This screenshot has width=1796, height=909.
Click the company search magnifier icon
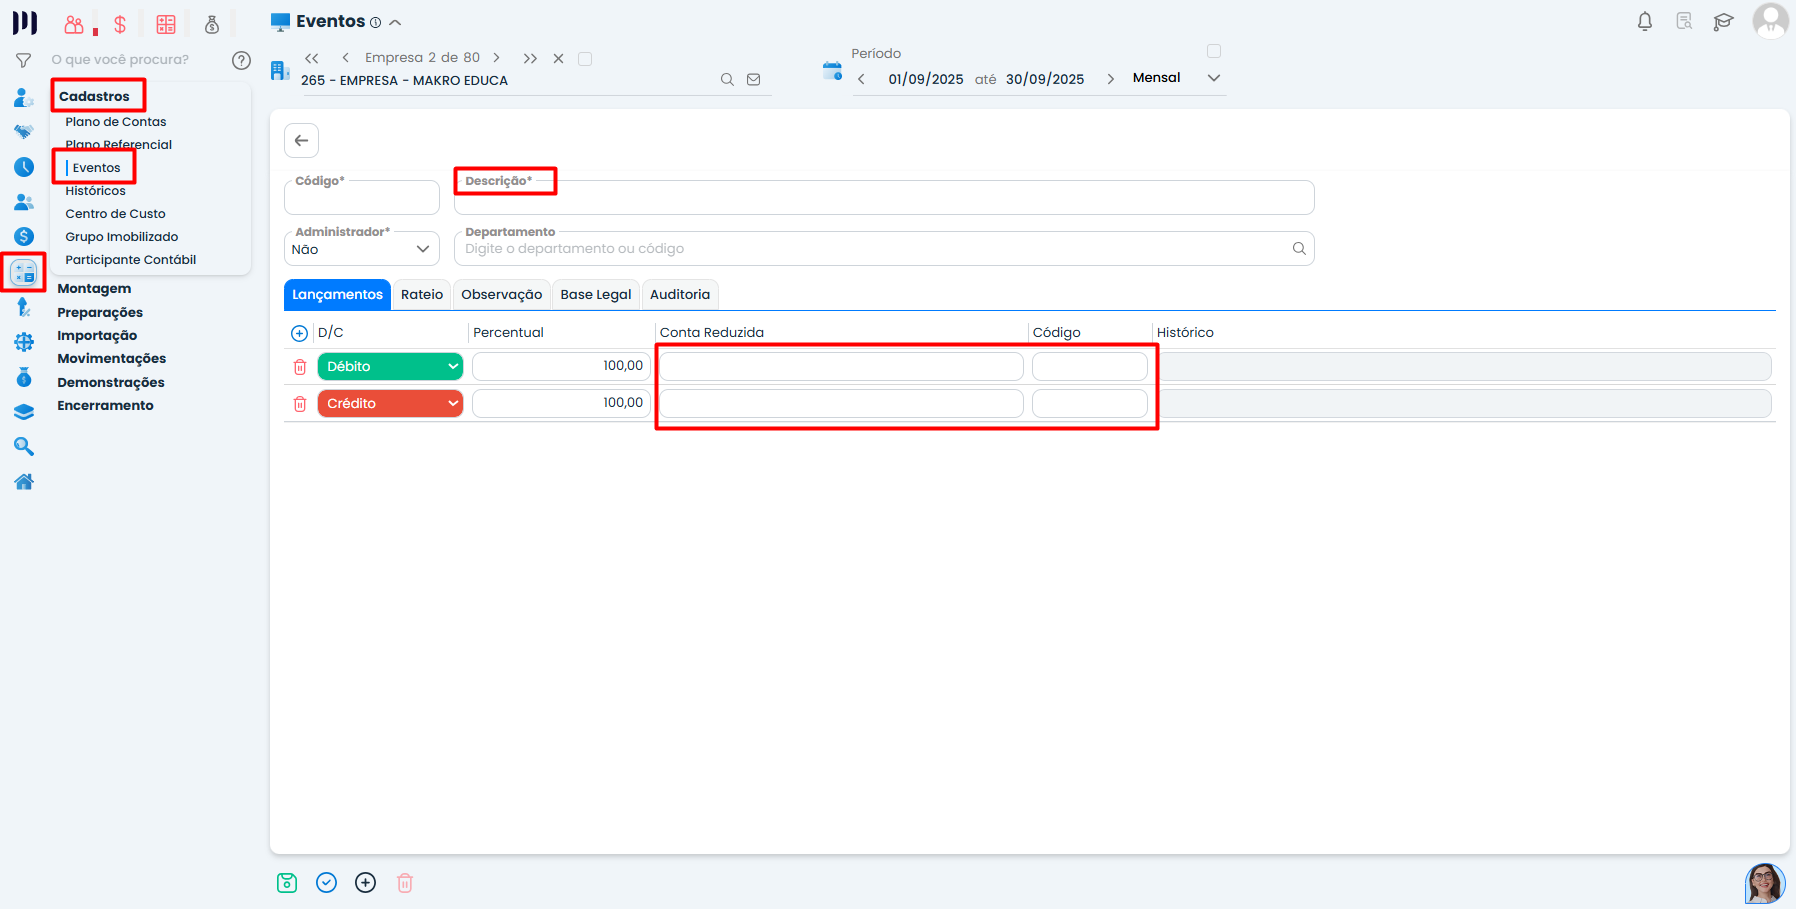click(x=727, y=80)
